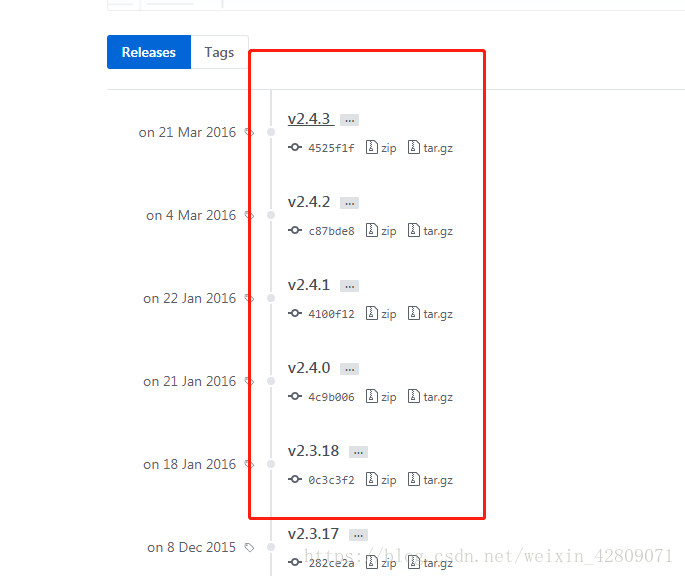Click the timeline dot for v2.3.18
This screenshot has width=685, height=576.
tap(271, 464)
